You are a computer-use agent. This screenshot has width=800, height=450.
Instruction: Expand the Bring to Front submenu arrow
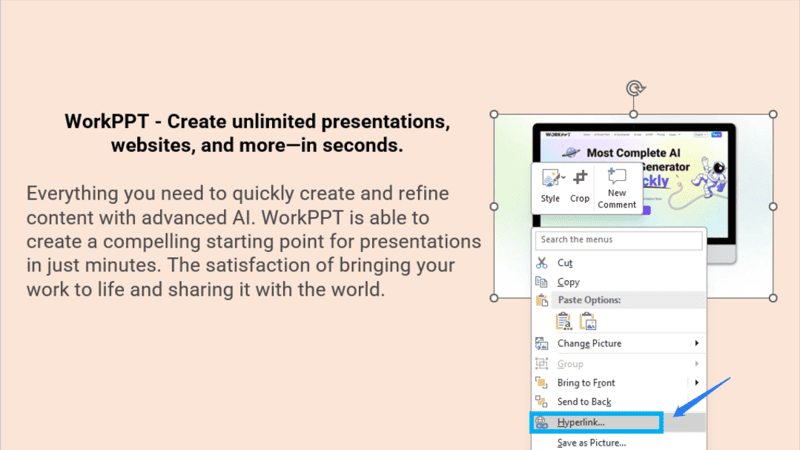[696, 382]
